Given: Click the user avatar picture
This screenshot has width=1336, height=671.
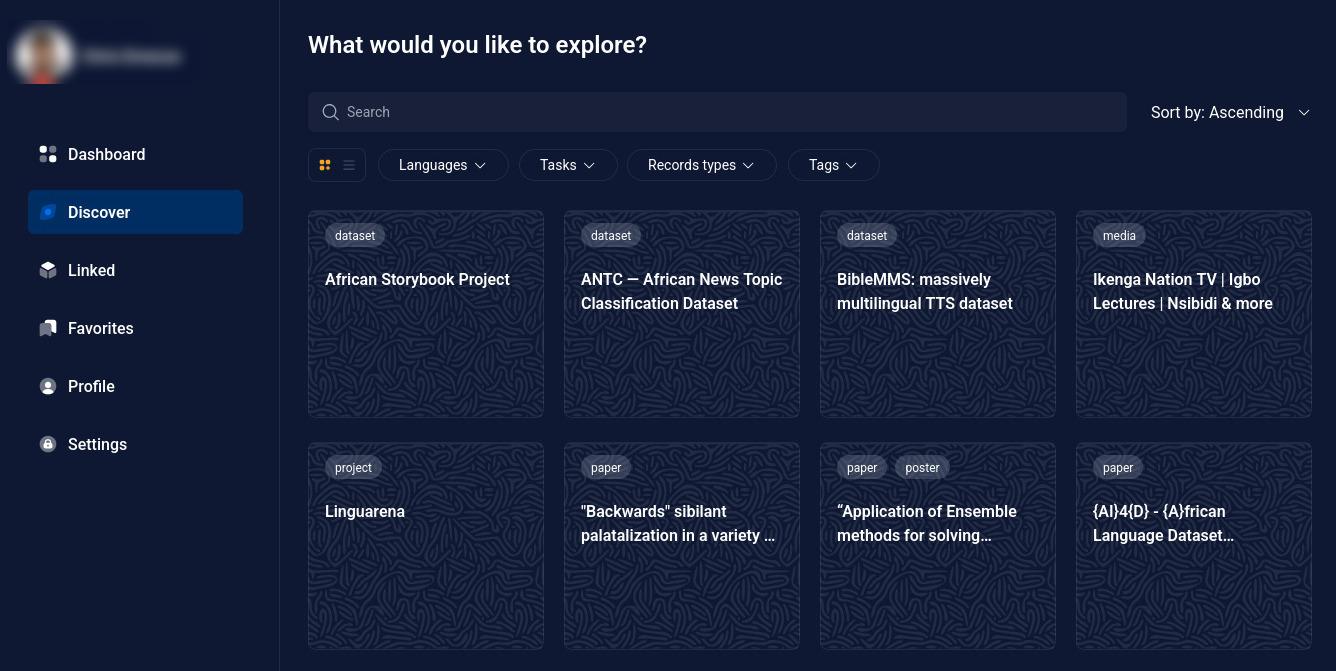Looking at the screenshot, I should point(43,54).
